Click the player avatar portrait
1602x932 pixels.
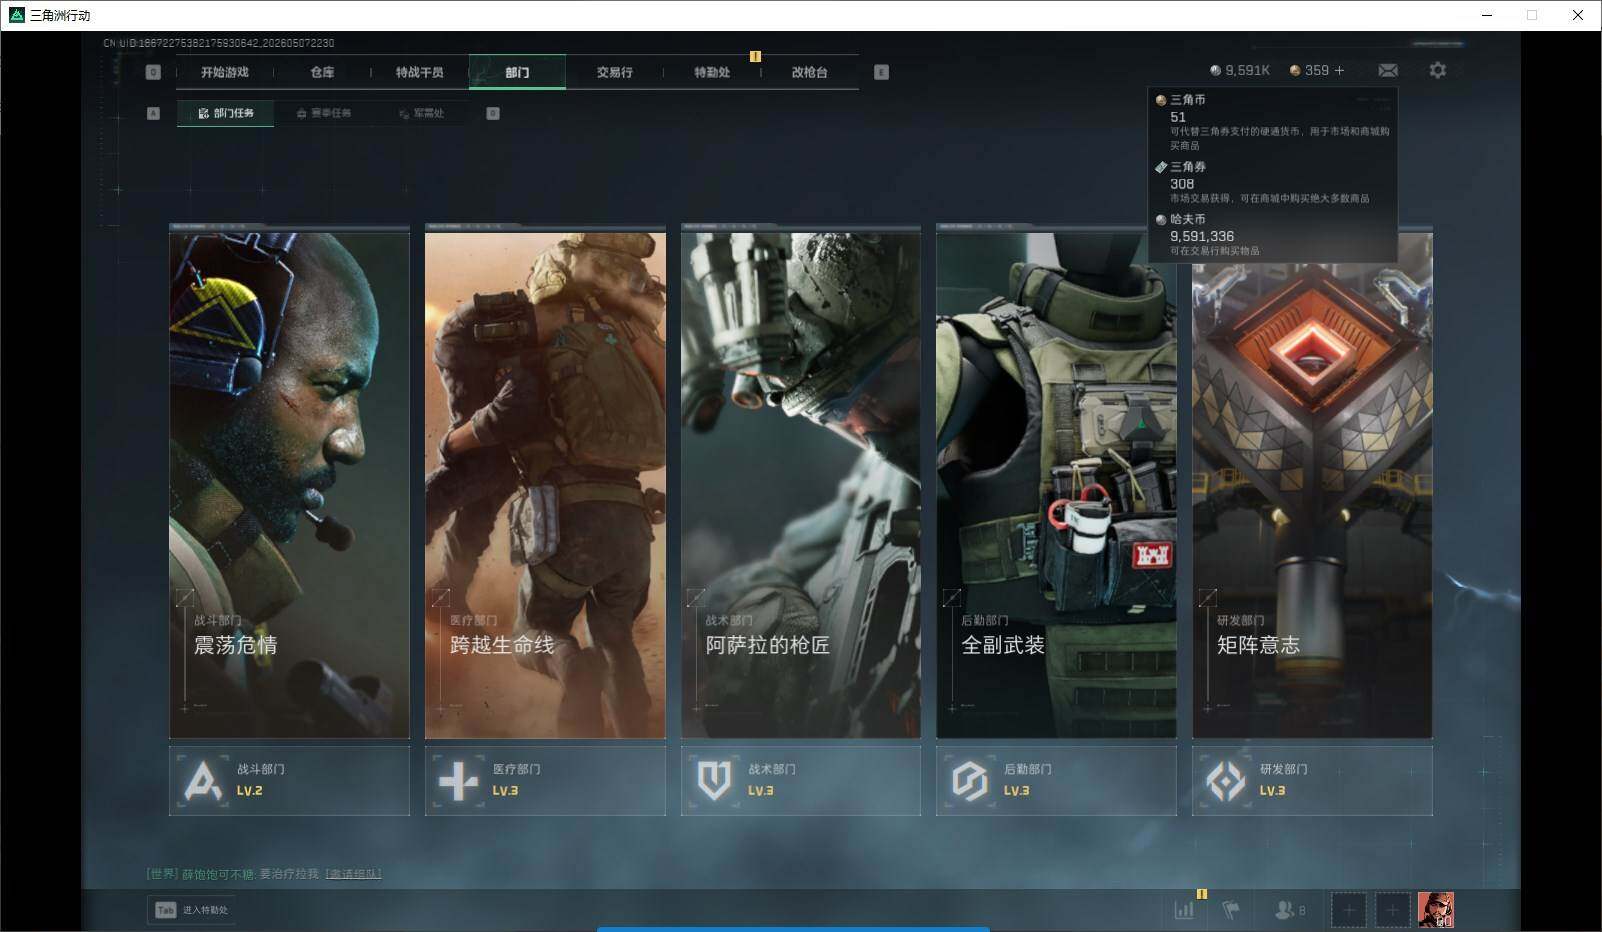(1436, 910)
